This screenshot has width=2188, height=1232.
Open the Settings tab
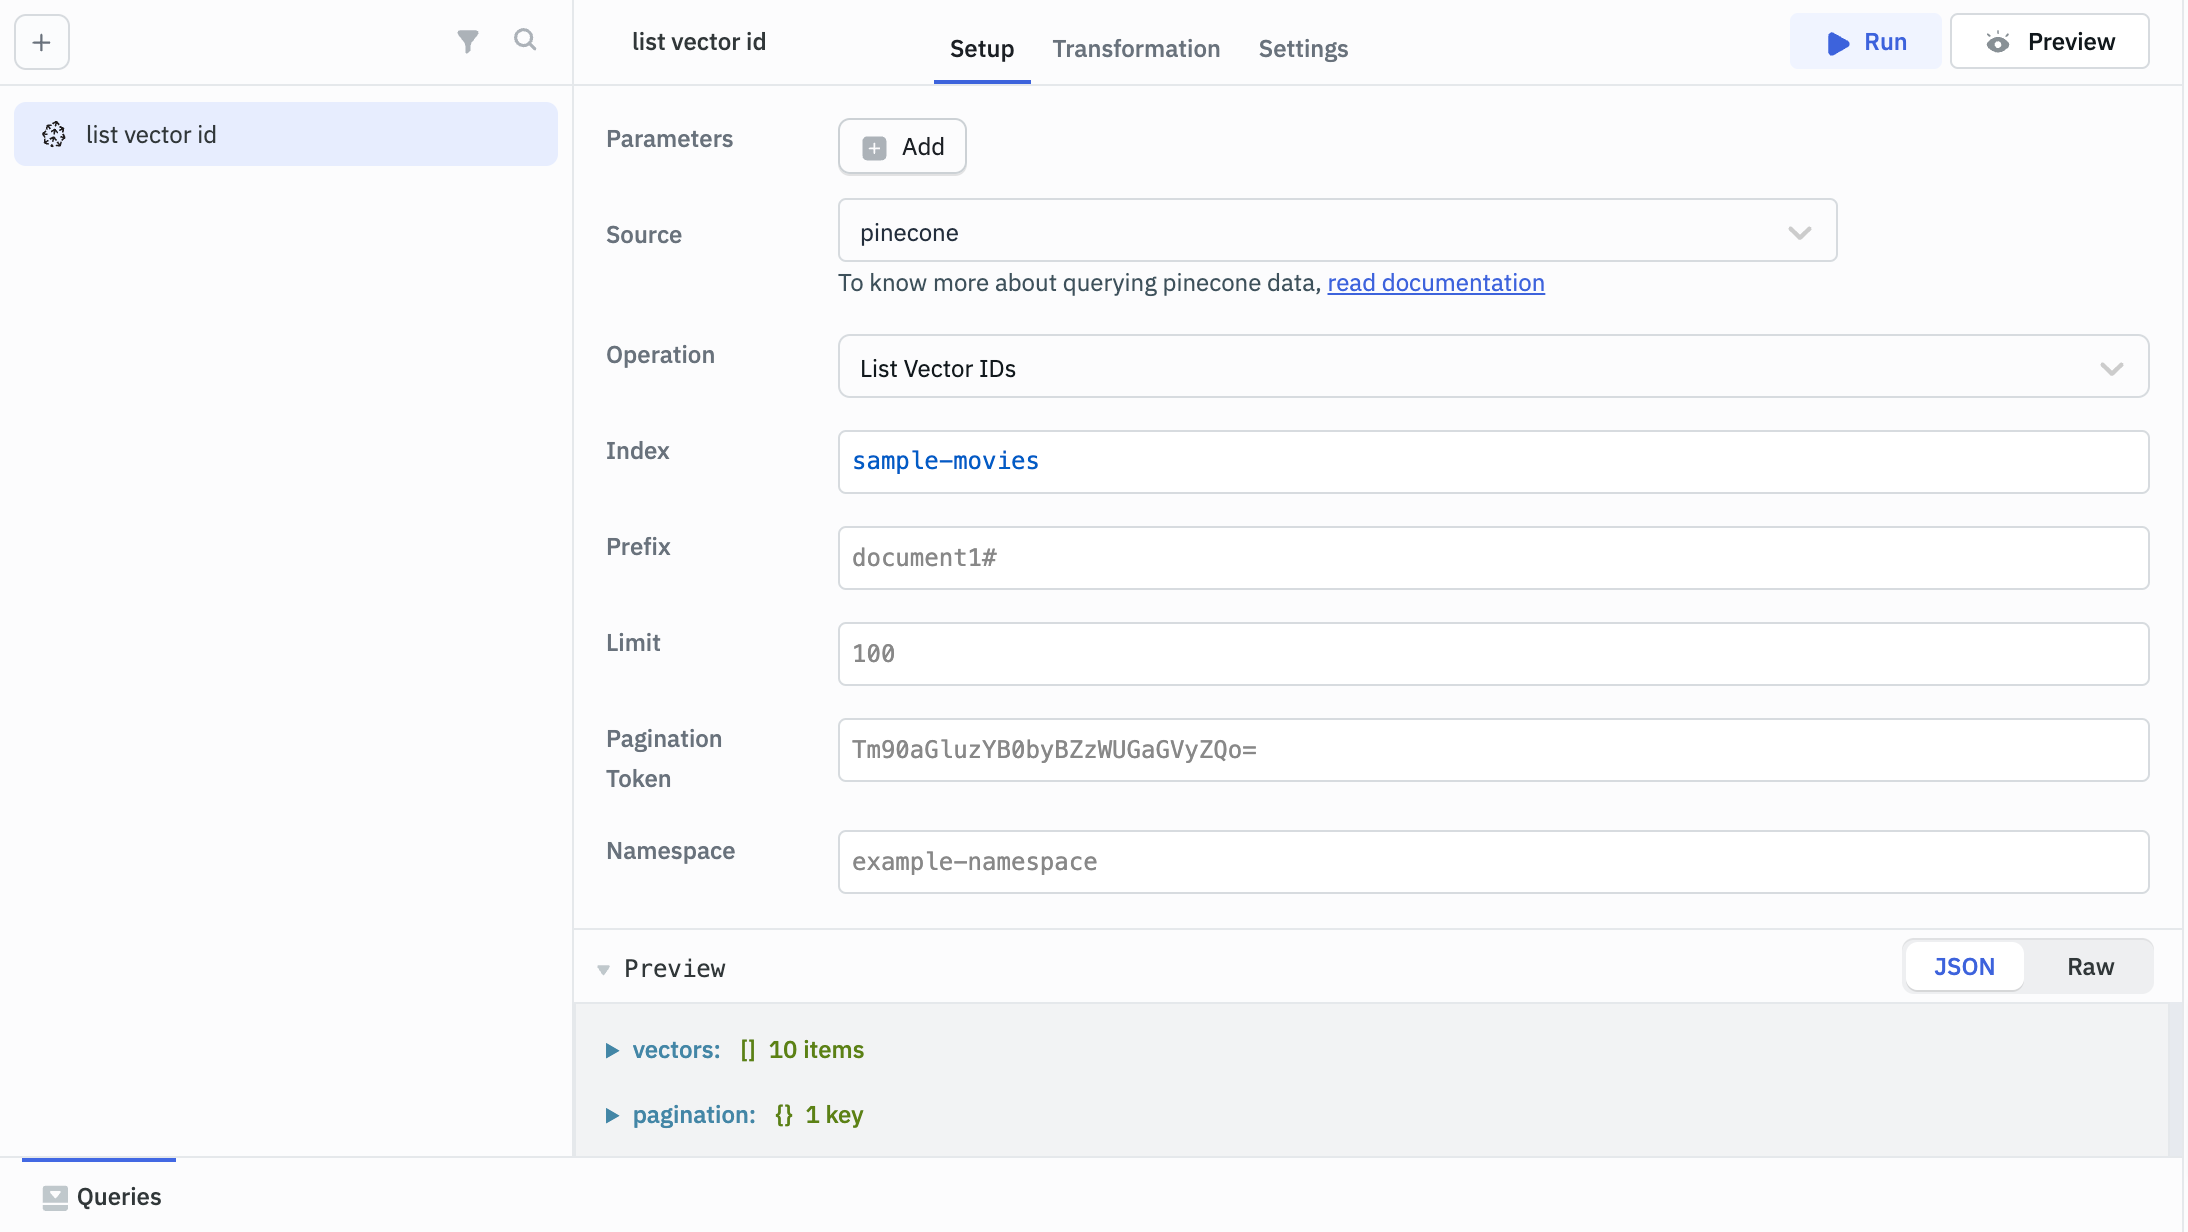tap(1303, 49)
